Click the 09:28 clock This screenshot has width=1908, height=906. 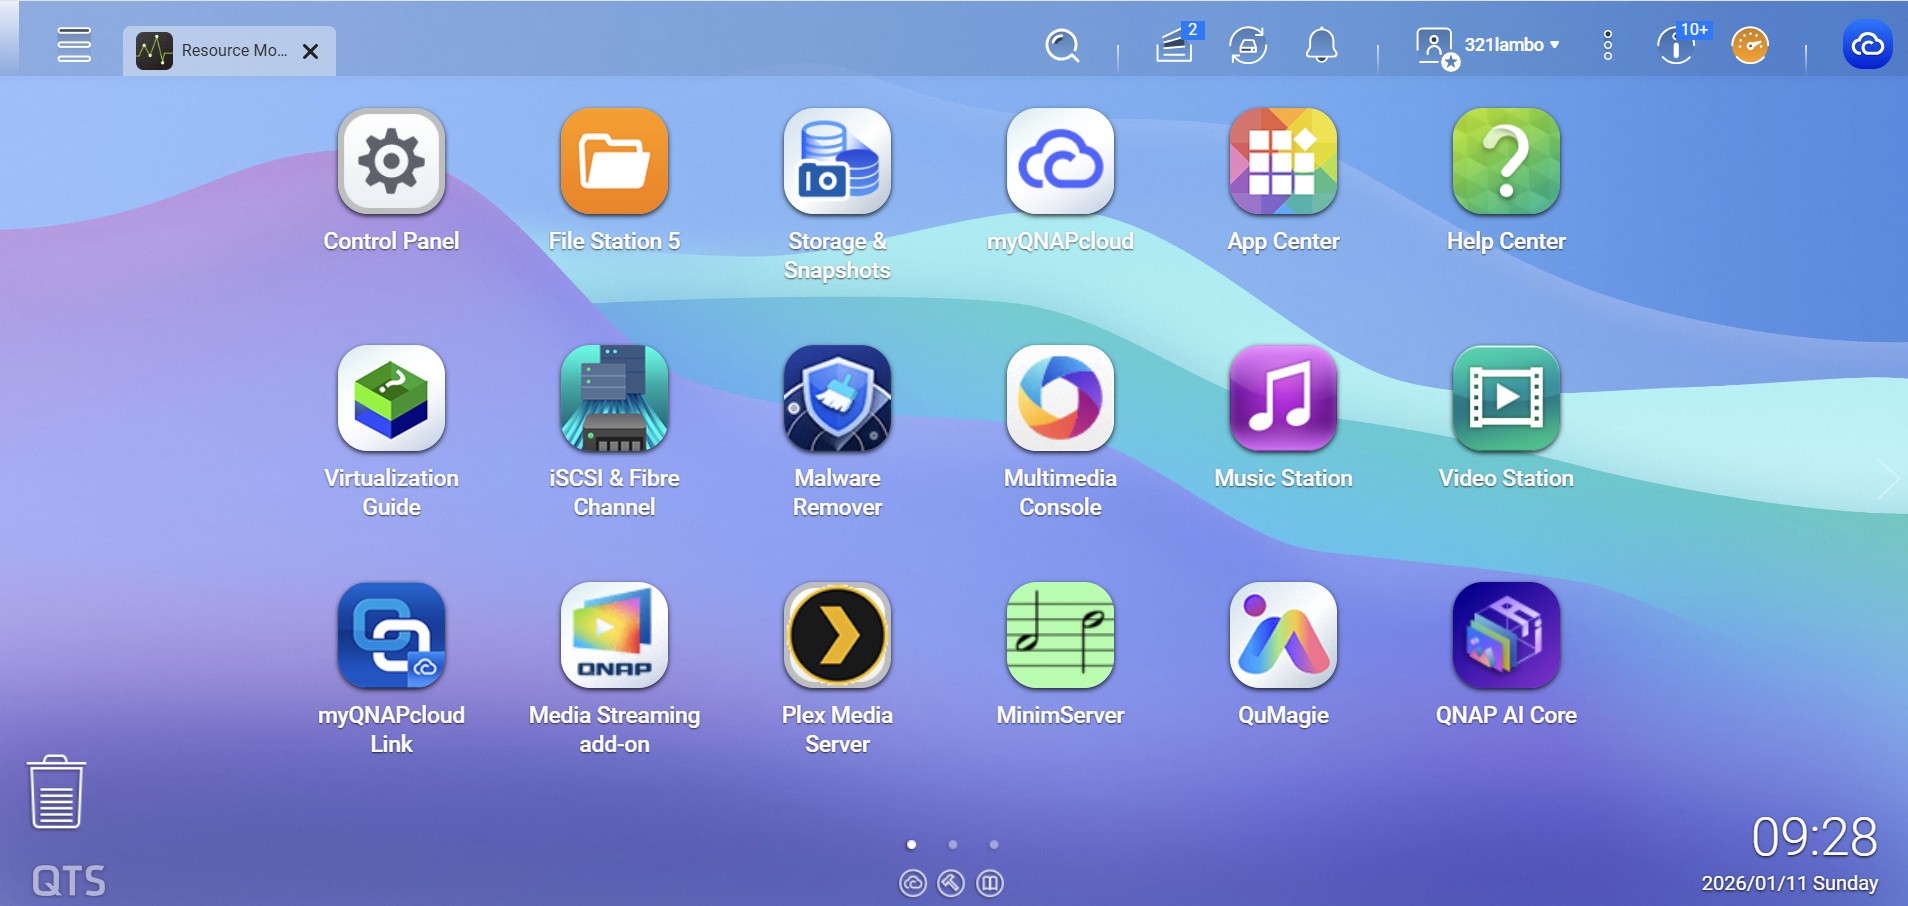[1814, 837]
